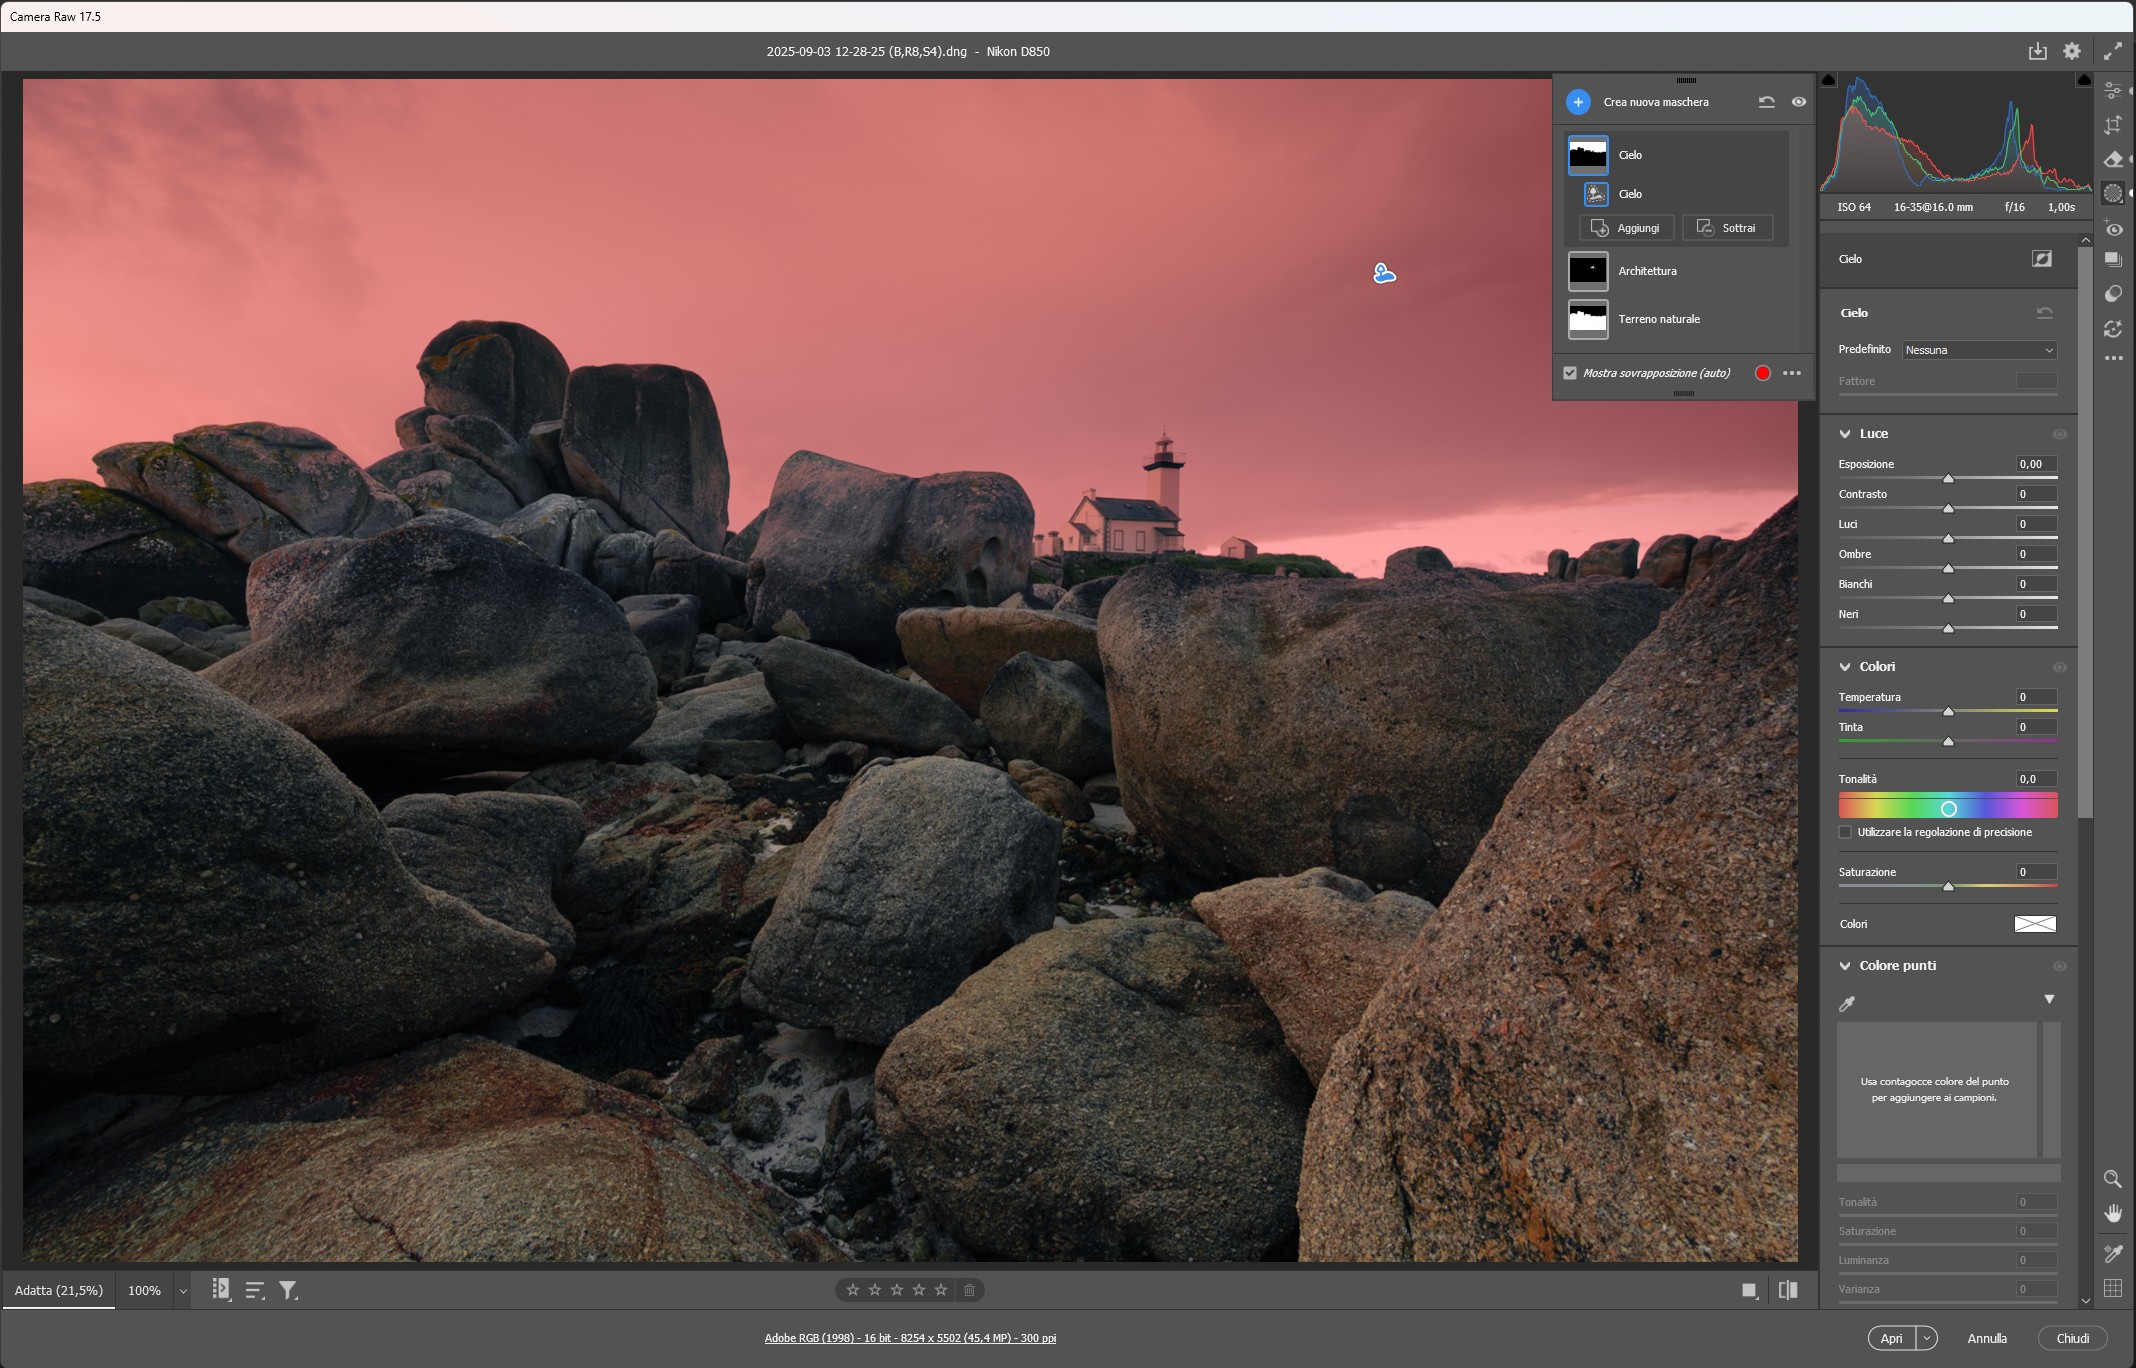Open Adobe RGB workflow options link

[910, 1338]
